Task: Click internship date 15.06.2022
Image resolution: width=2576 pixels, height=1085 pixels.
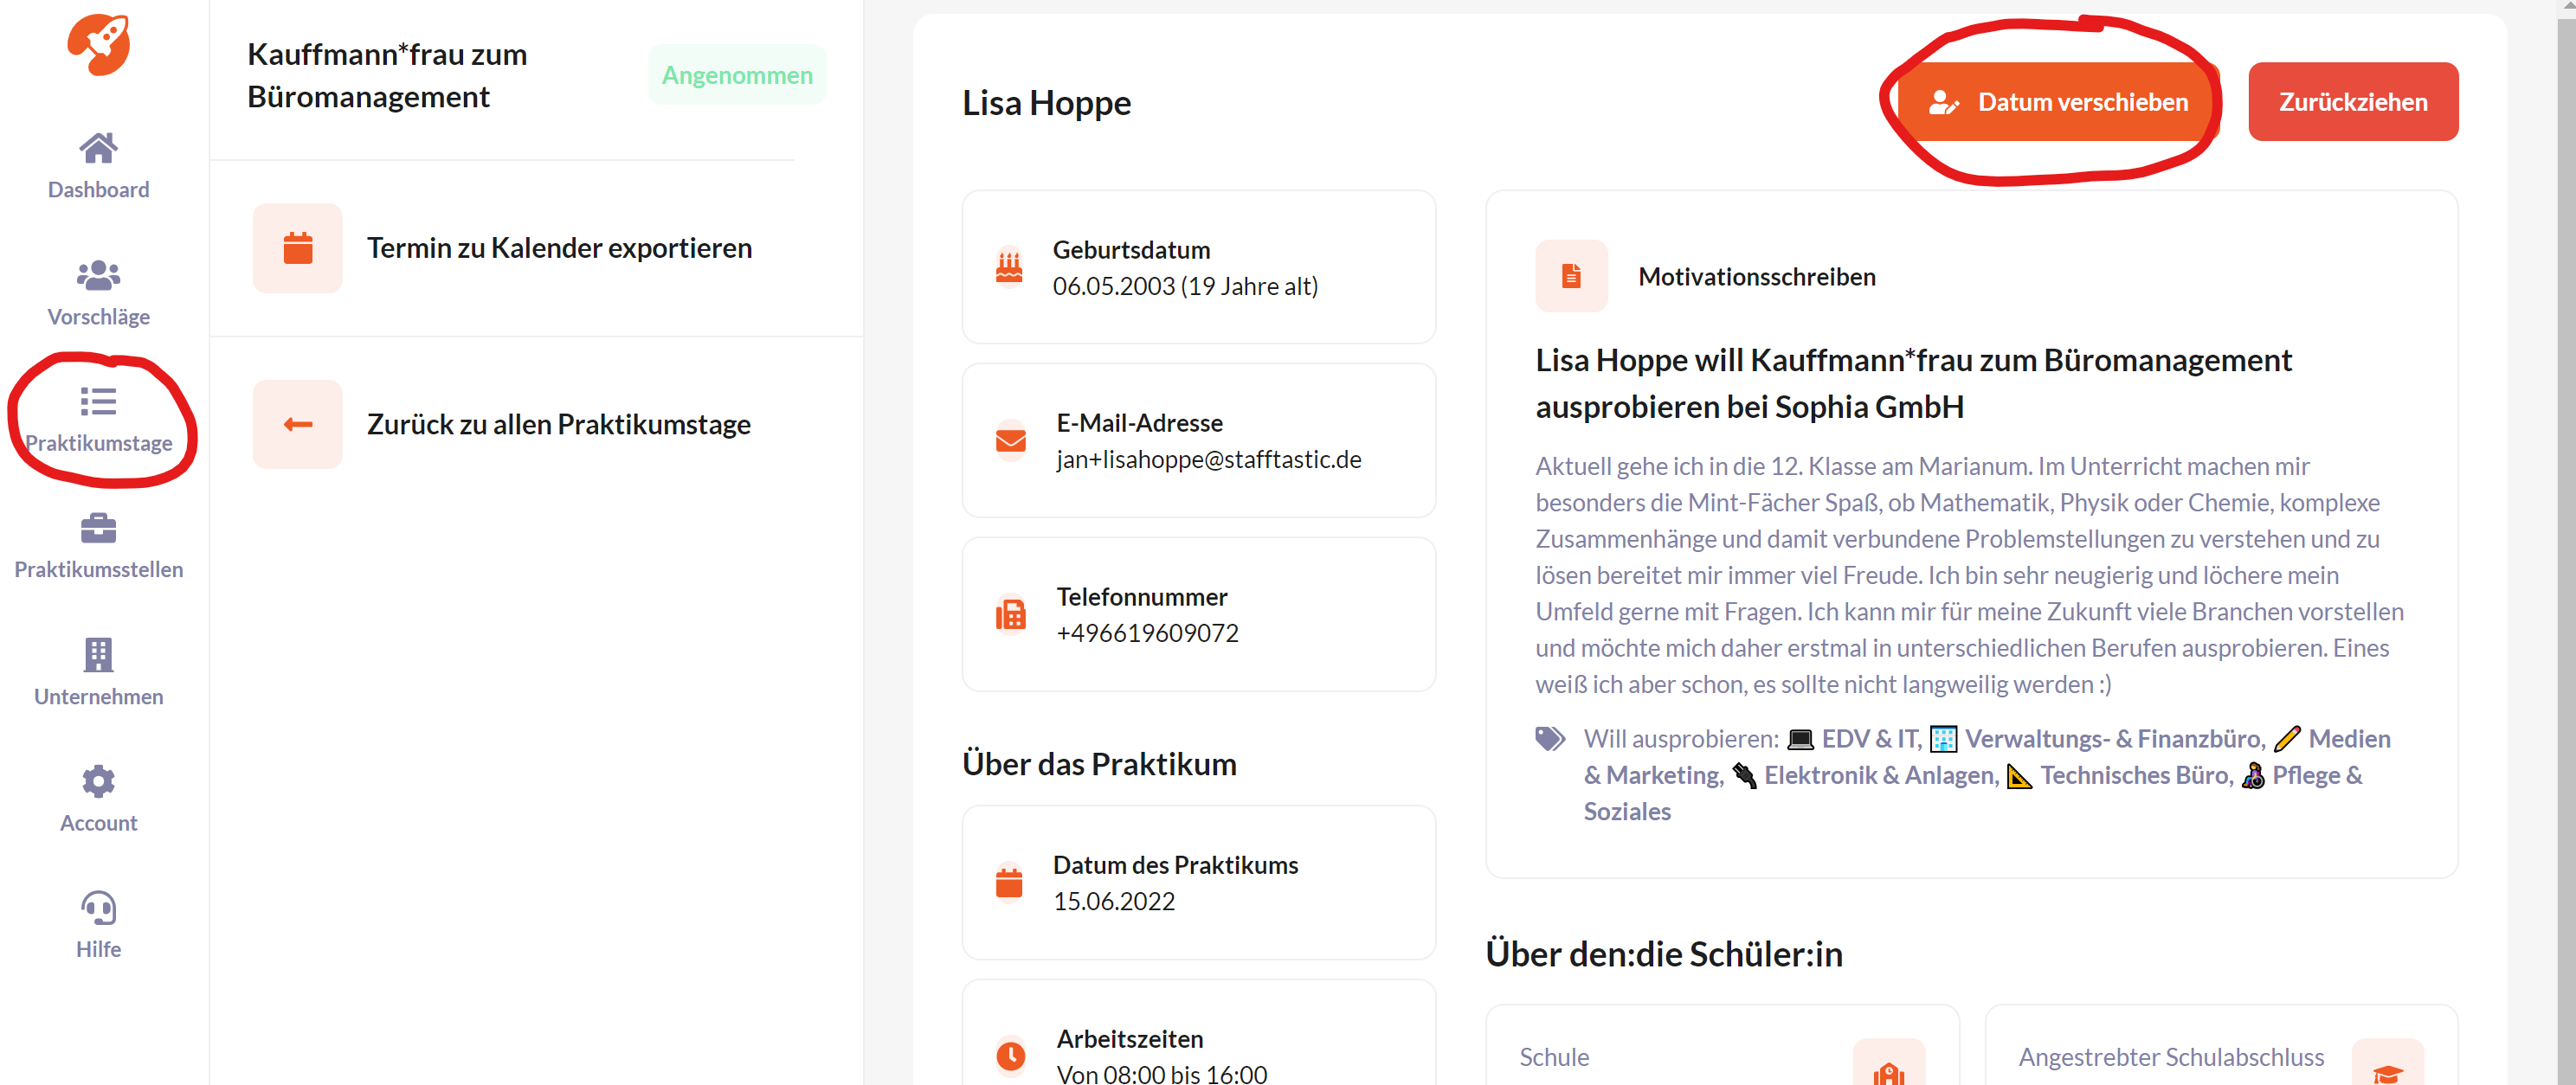Action: pyautogui.click(x=1113, y=901)
